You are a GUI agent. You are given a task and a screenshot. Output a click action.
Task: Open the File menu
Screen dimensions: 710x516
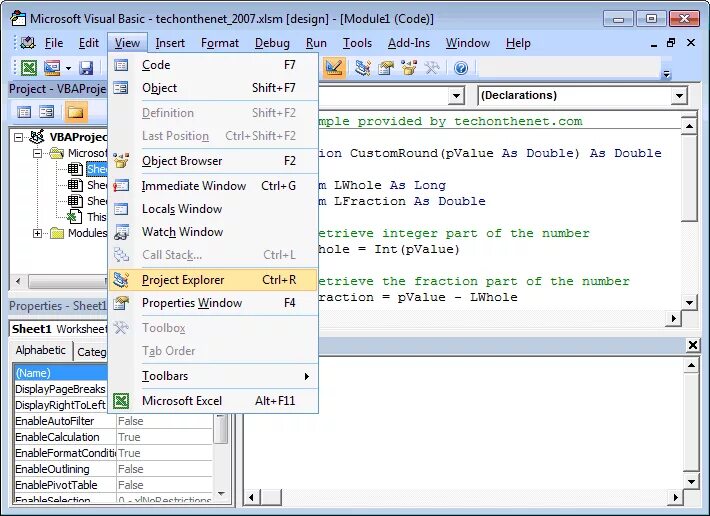[54, 43]
